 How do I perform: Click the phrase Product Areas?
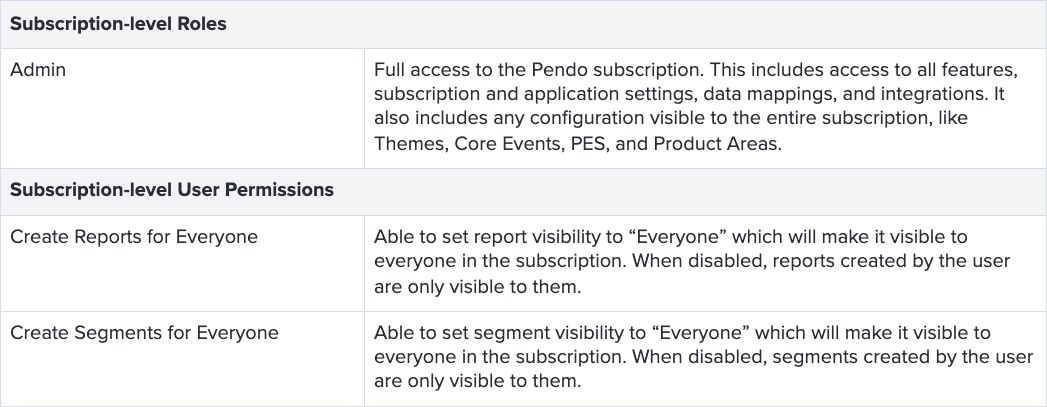pos(716,144)
